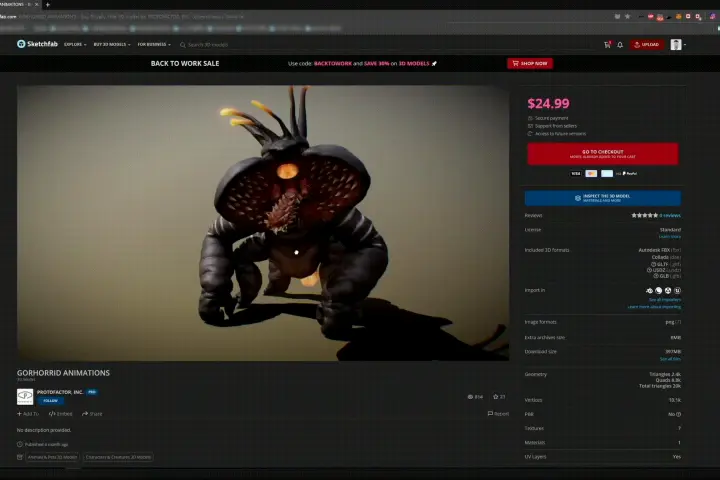Image resolution: width=720 pixels, height=480 pixels.
Task: Click the $24.99 price text
Action: (x=548, y=103)
